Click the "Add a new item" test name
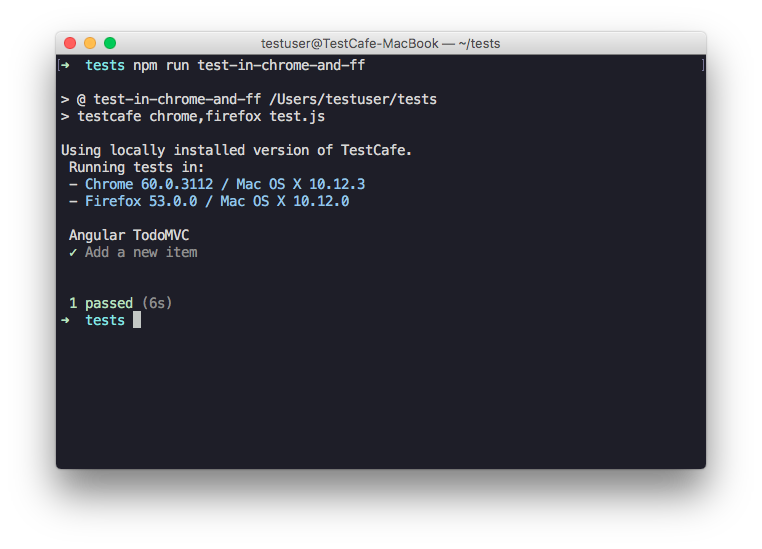This screenshot has width=762, height=549. tap(141, 252)
